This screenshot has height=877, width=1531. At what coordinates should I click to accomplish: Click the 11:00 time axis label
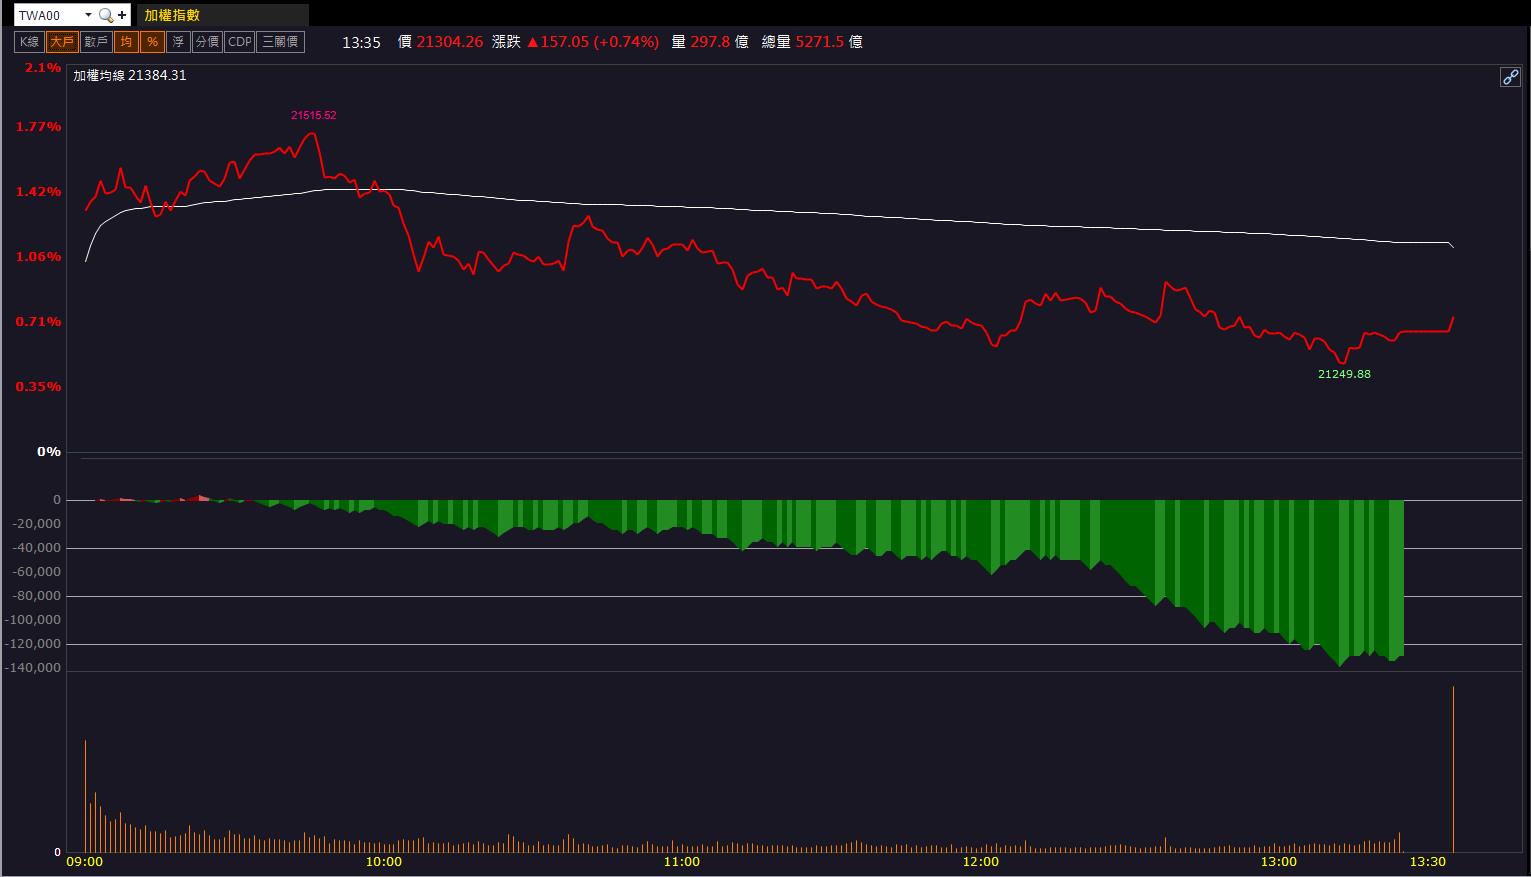pos(682,862)
